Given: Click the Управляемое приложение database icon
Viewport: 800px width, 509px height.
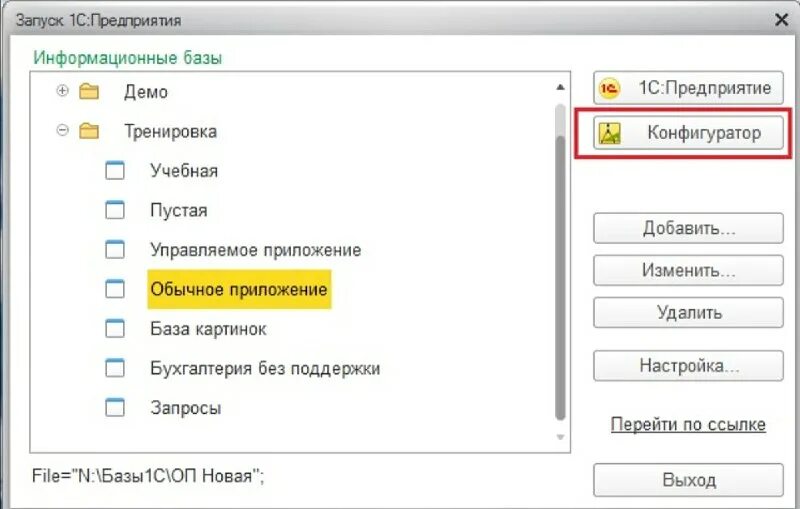Looking at the screenshot, I should (x=115, y=249).
